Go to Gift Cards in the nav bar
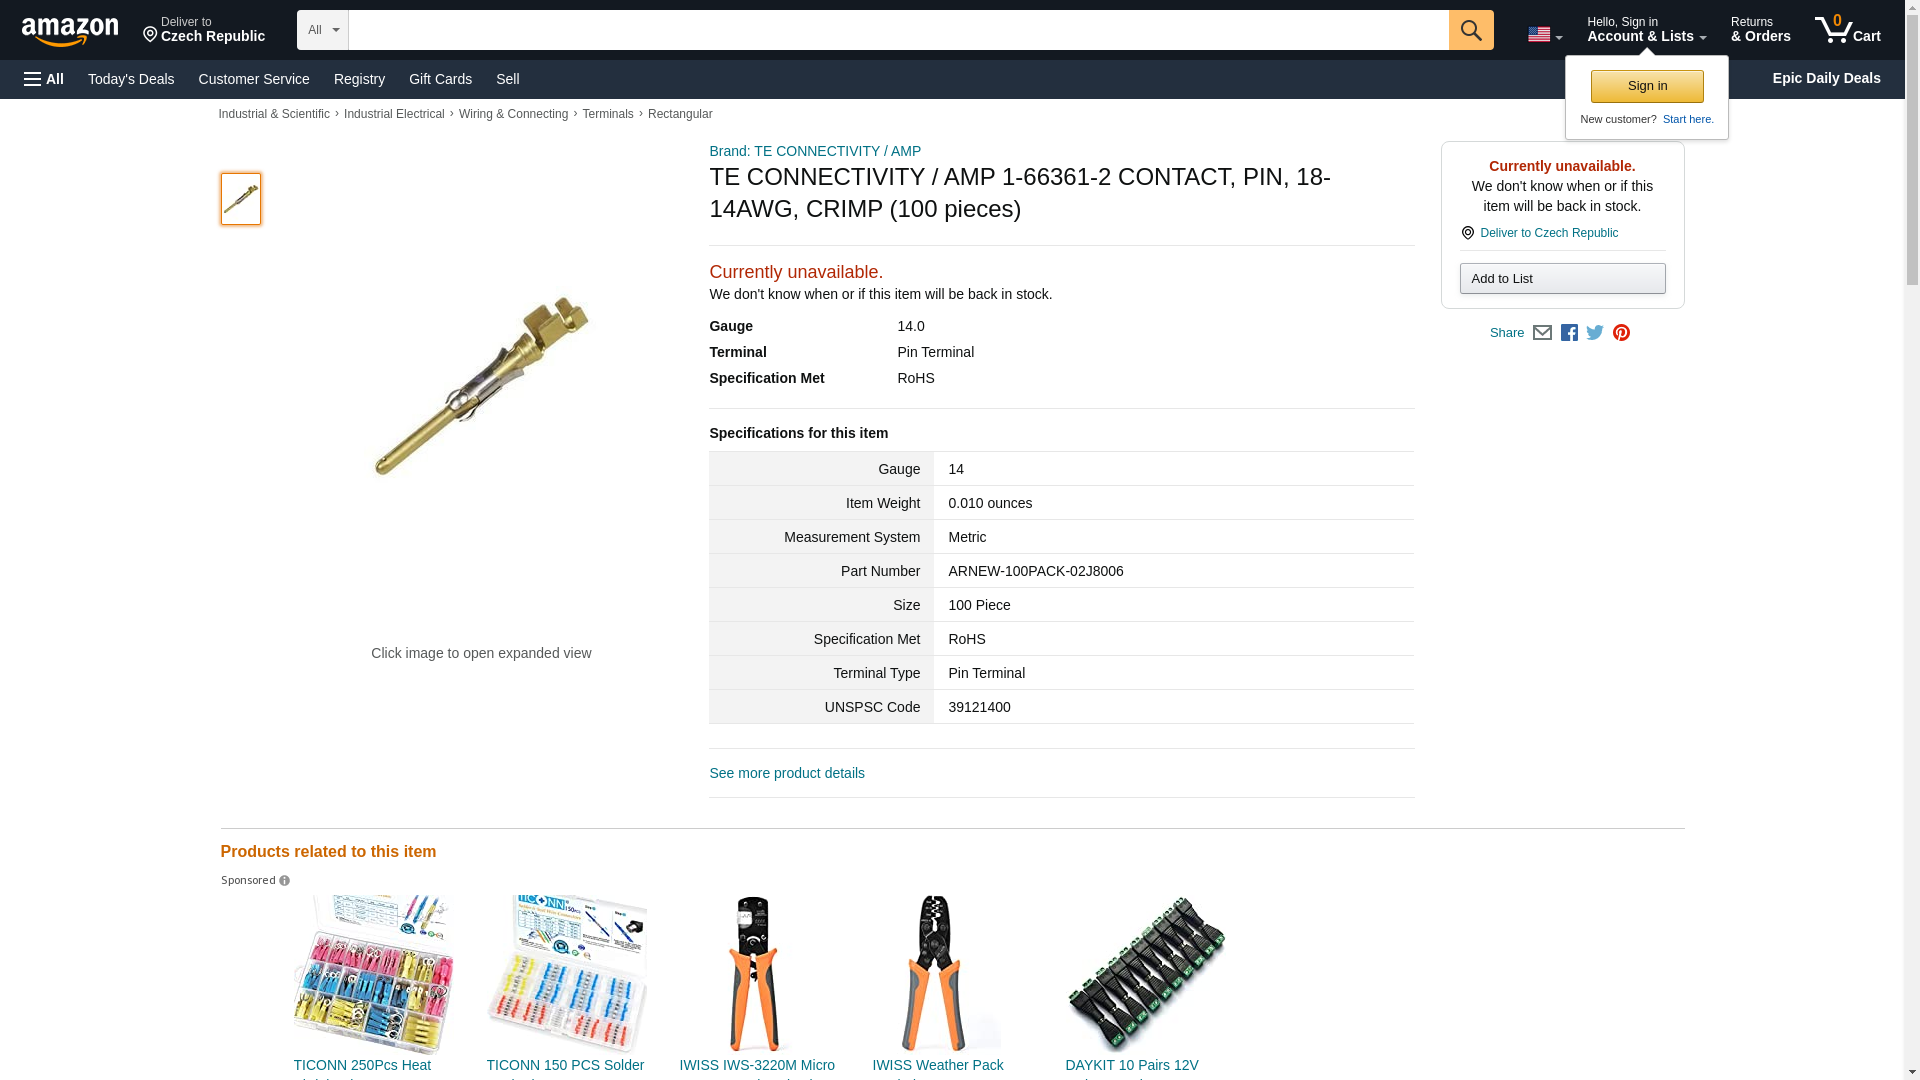This screenshot has height=1080, width=1920. tap(440, 79)
